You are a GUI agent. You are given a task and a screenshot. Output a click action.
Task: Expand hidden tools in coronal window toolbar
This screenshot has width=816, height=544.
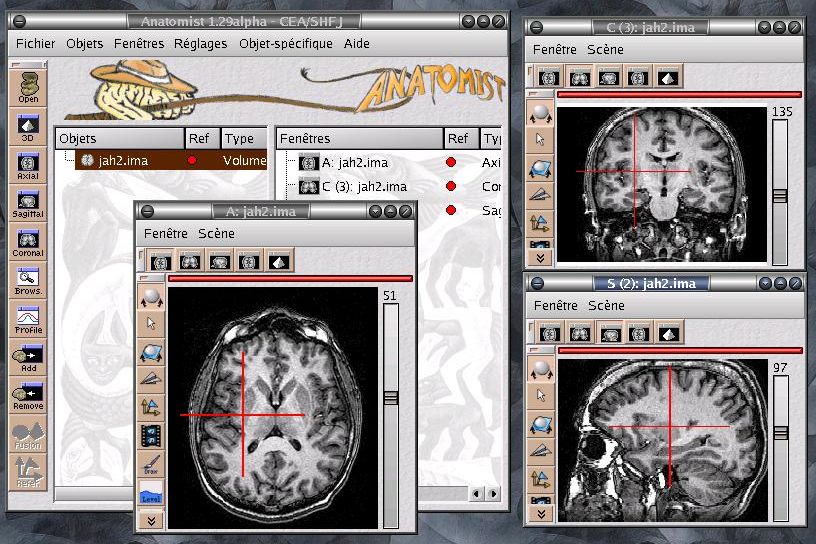pyautogui.click(x=539, y=245)
